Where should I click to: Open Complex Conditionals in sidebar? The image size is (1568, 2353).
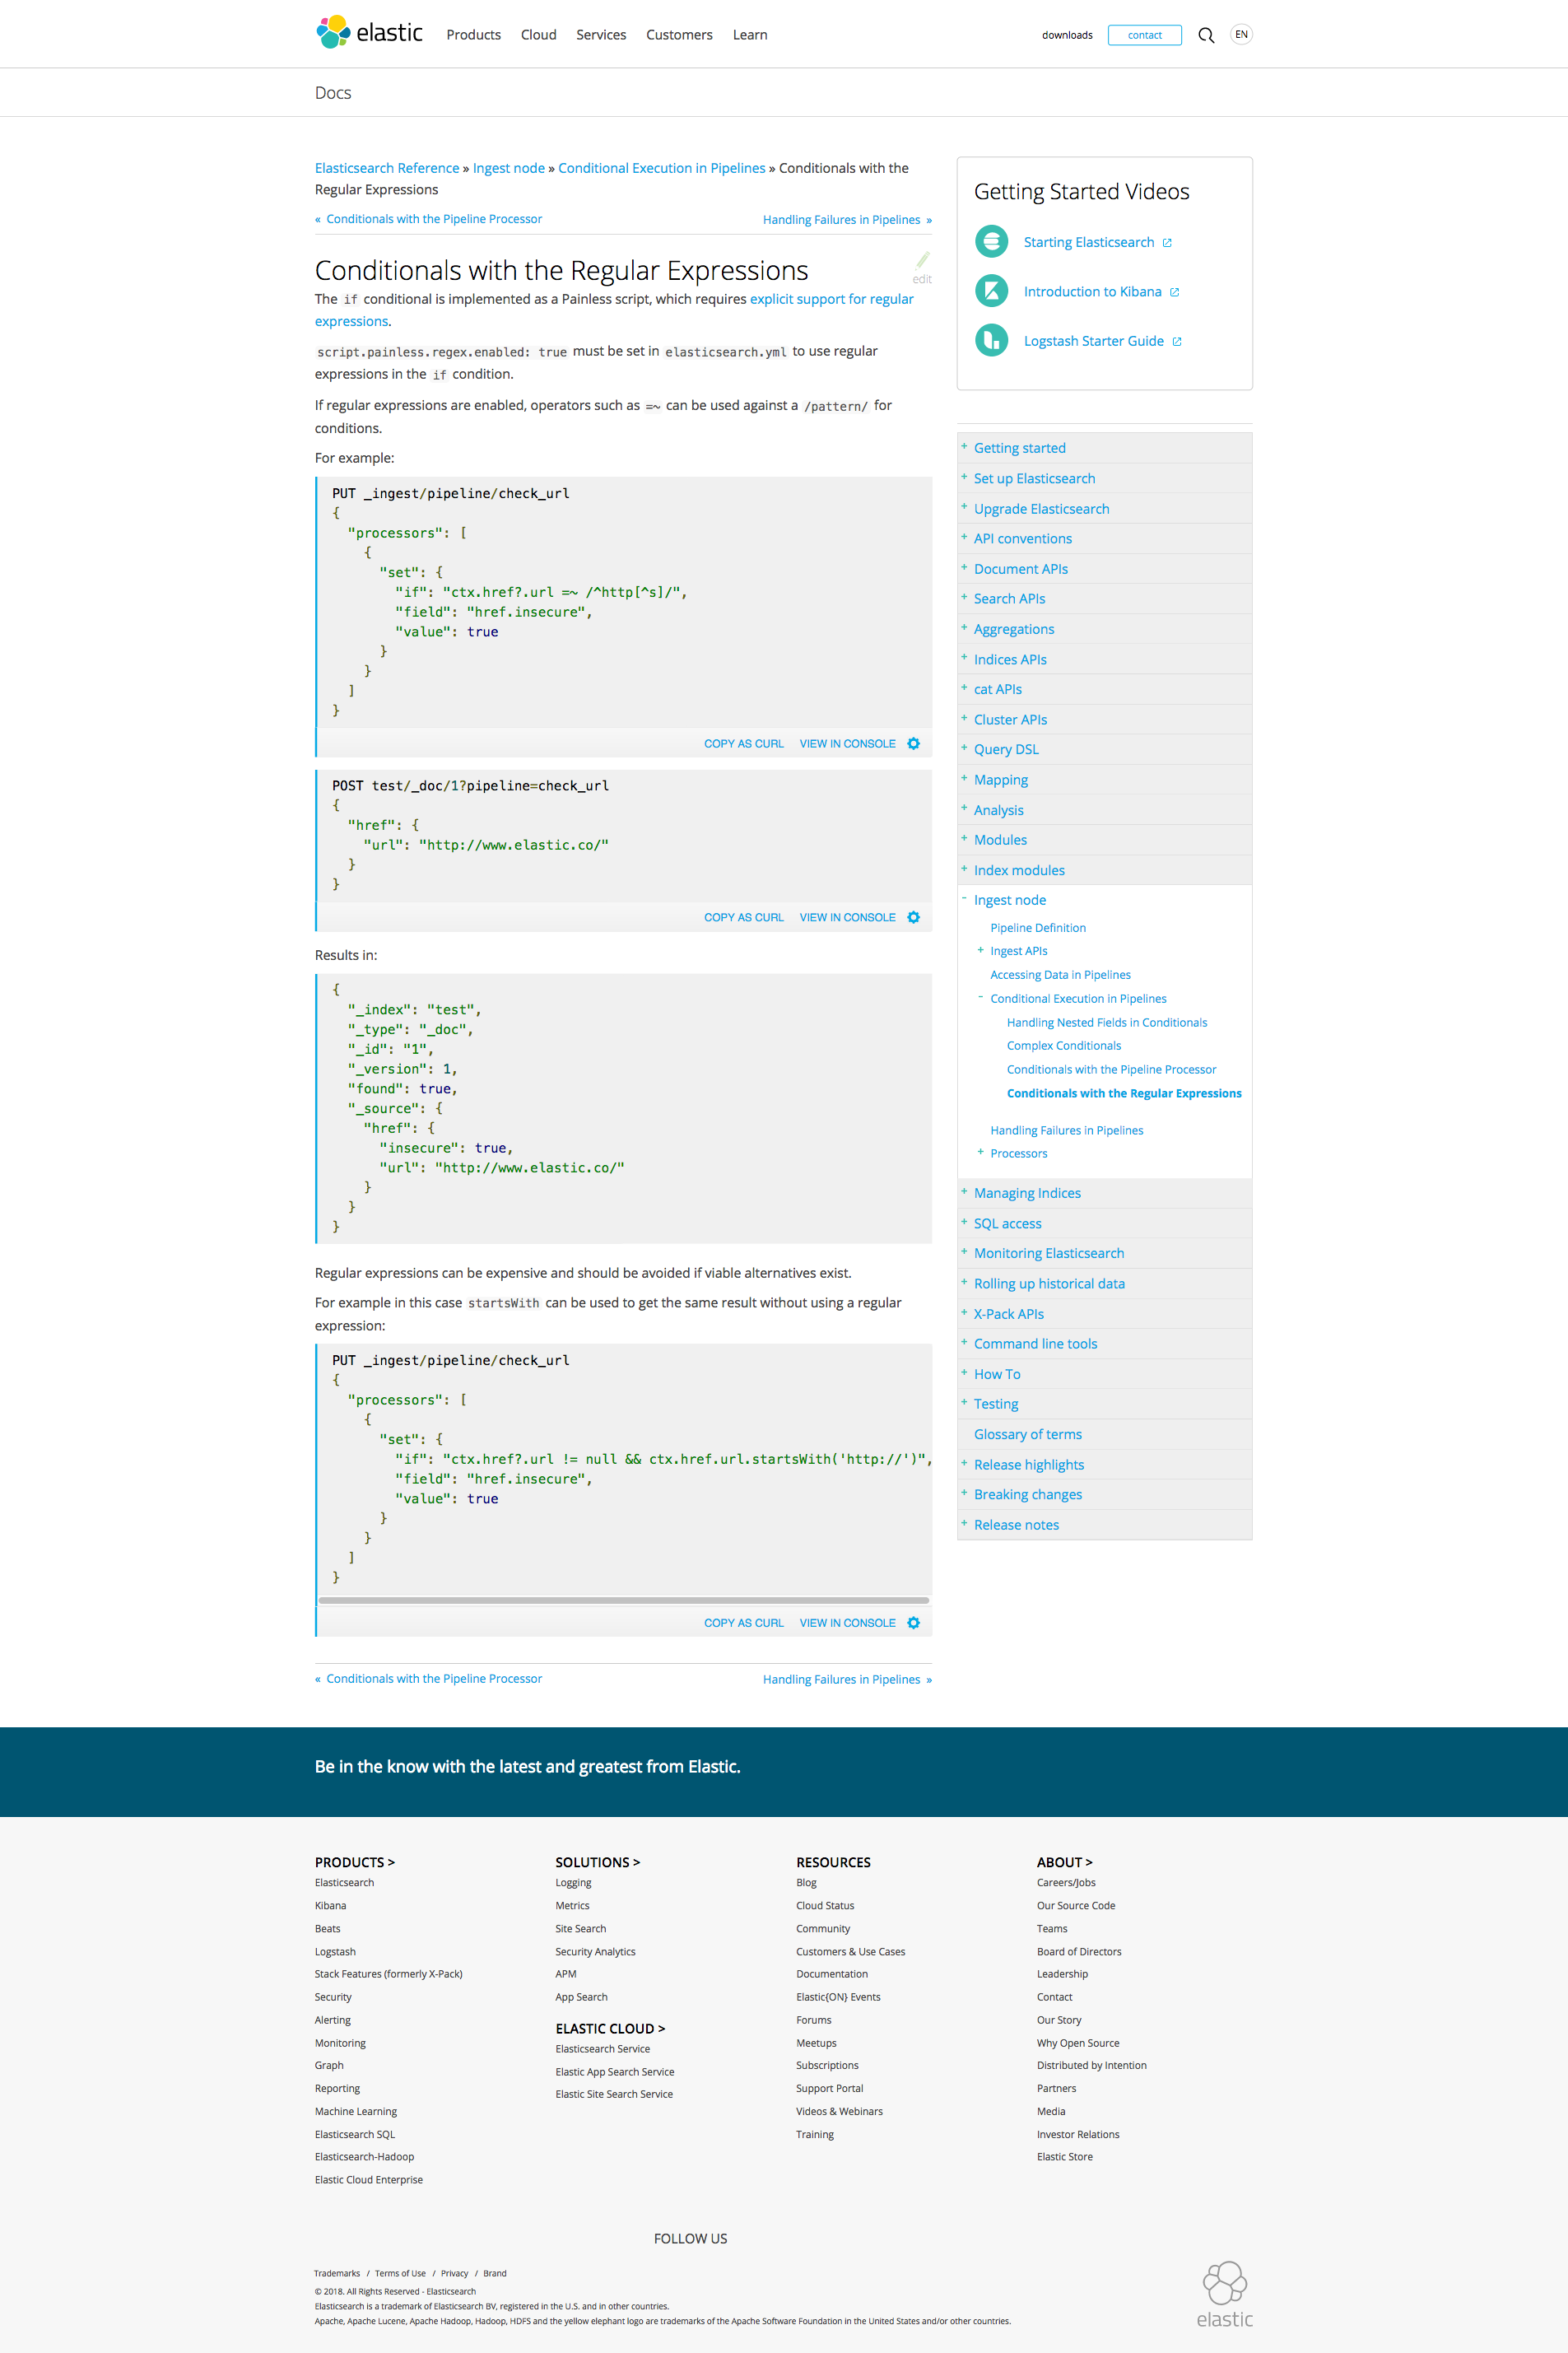click(1063, 1045)
